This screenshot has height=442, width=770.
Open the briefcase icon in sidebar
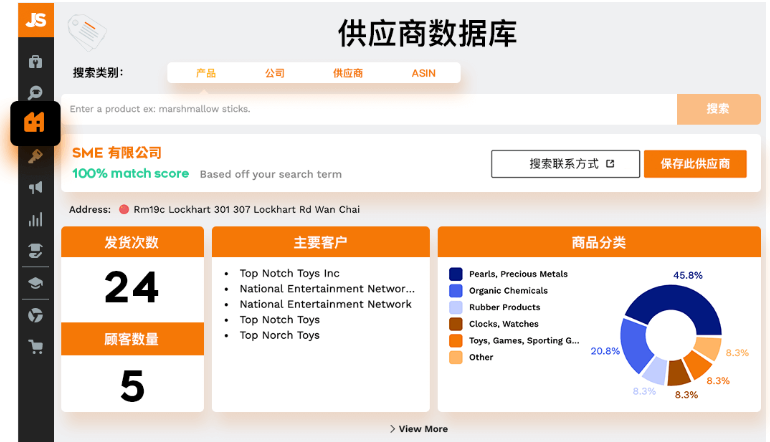35,62
